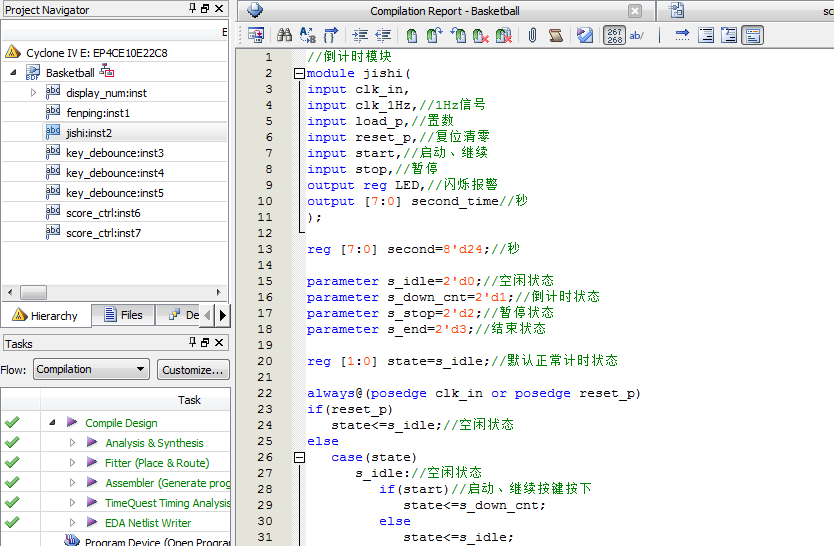Toggle line numbers display (267/268 icon)
Viewport: 834px width, 546px height.
pos(614,36)
